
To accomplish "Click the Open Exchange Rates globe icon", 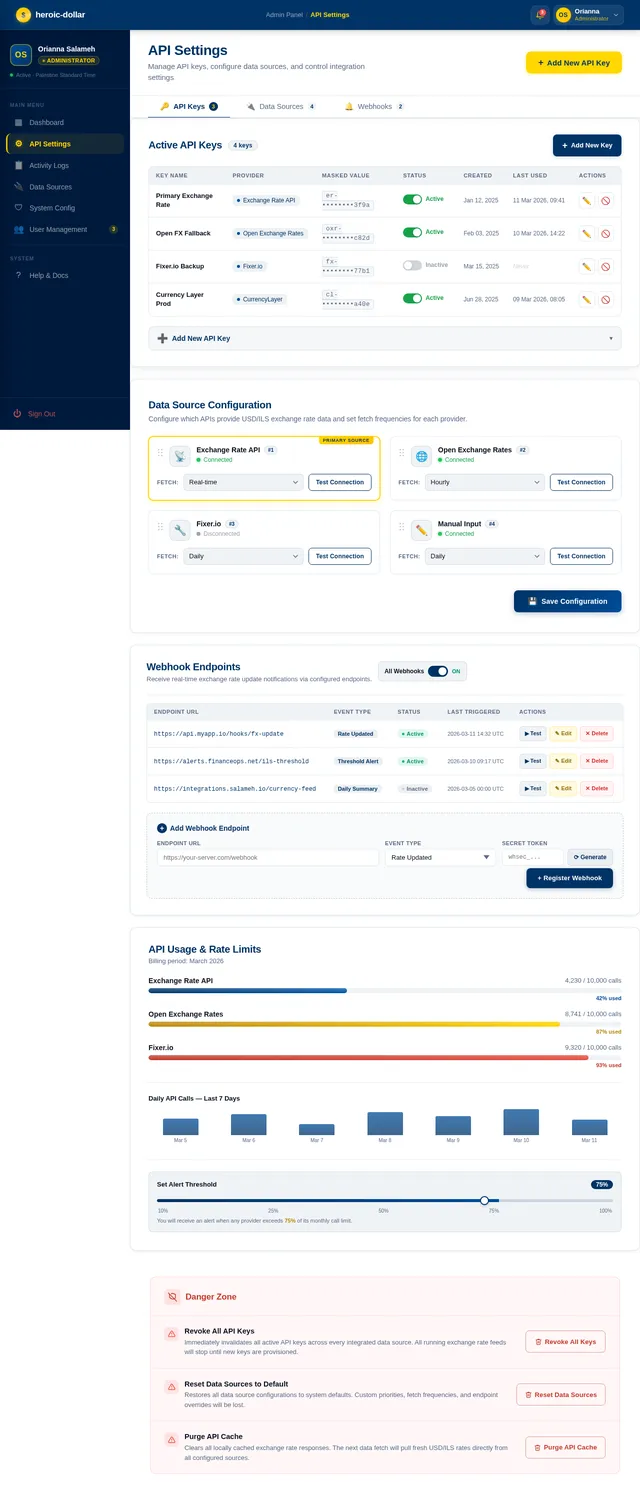I will point(421,456).
